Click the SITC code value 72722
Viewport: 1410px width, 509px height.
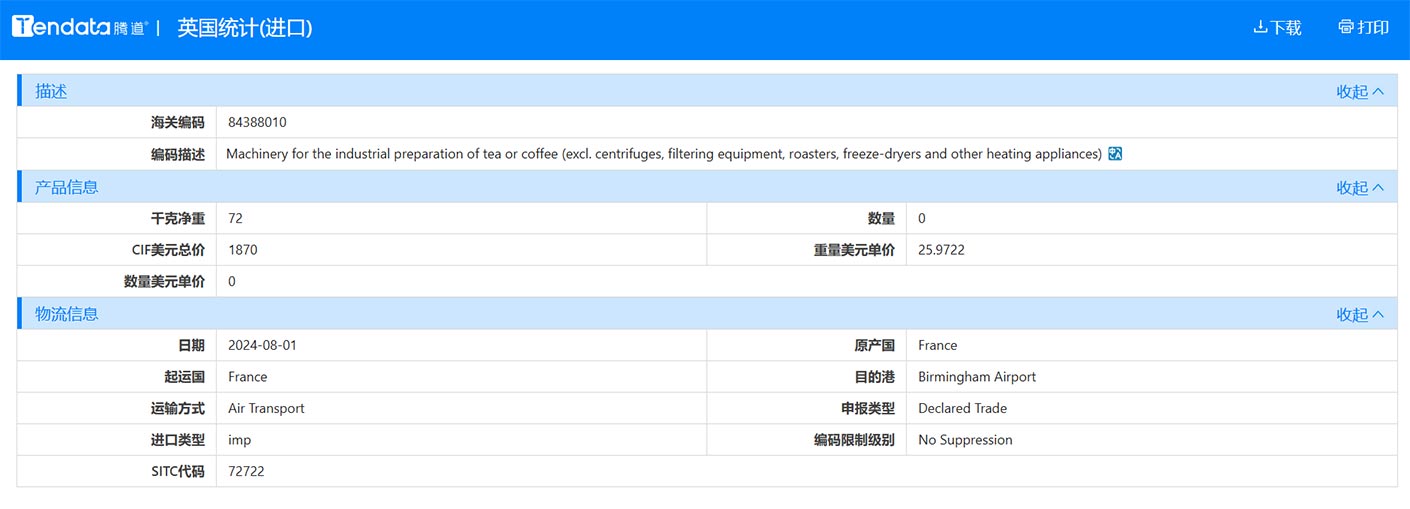click(246, 471)
